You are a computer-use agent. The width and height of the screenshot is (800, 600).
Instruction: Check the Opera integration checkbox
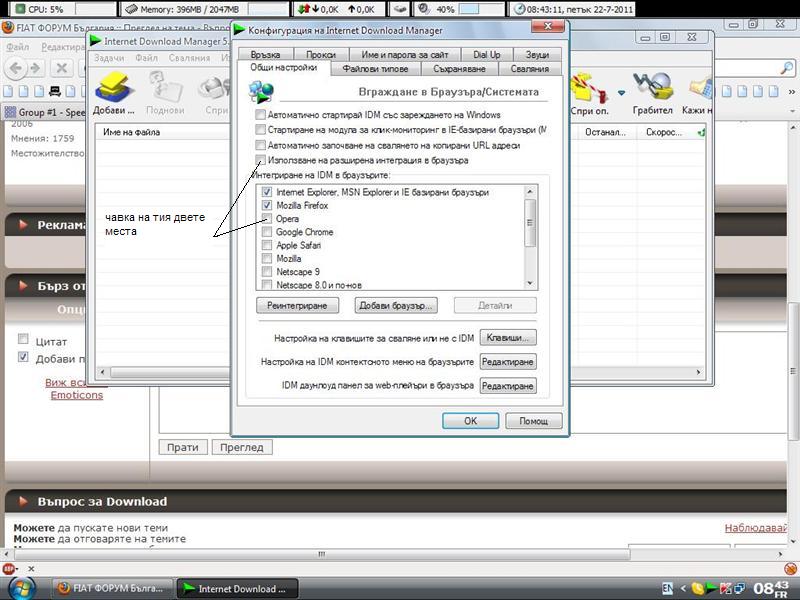(266, 218)
